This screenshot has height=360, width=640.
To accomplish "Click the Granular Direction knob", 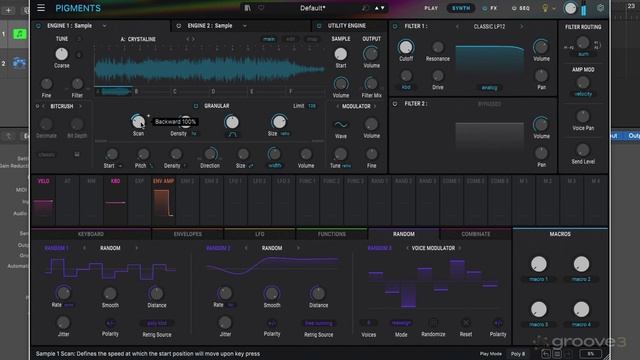I will pos(210,154).
